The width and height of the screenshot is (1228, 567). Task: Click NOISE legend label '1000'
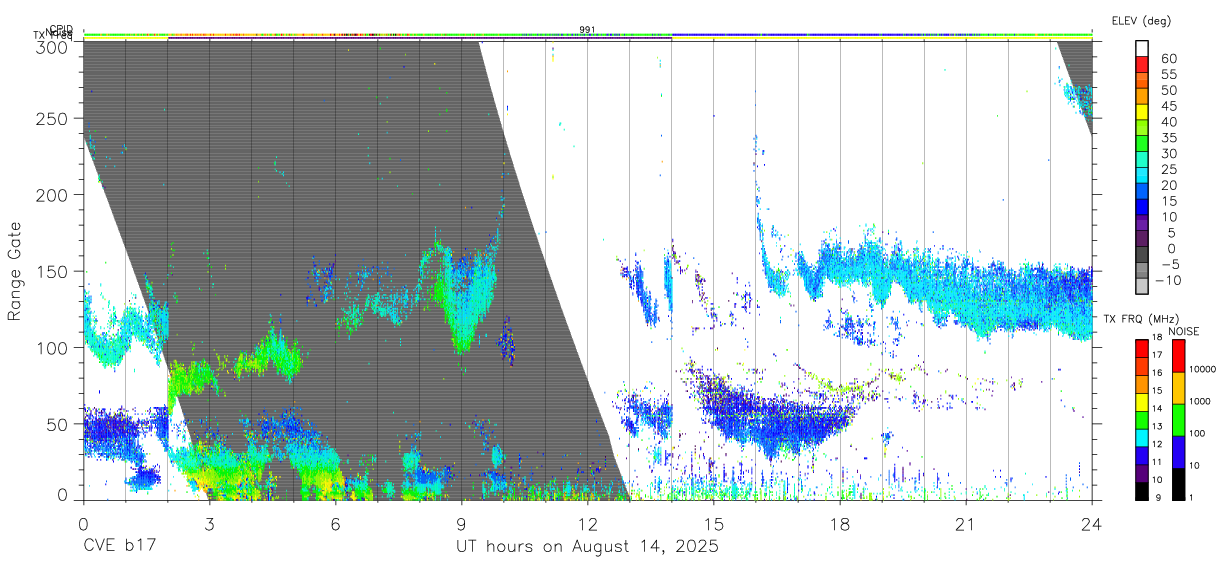pos(1200,401)
